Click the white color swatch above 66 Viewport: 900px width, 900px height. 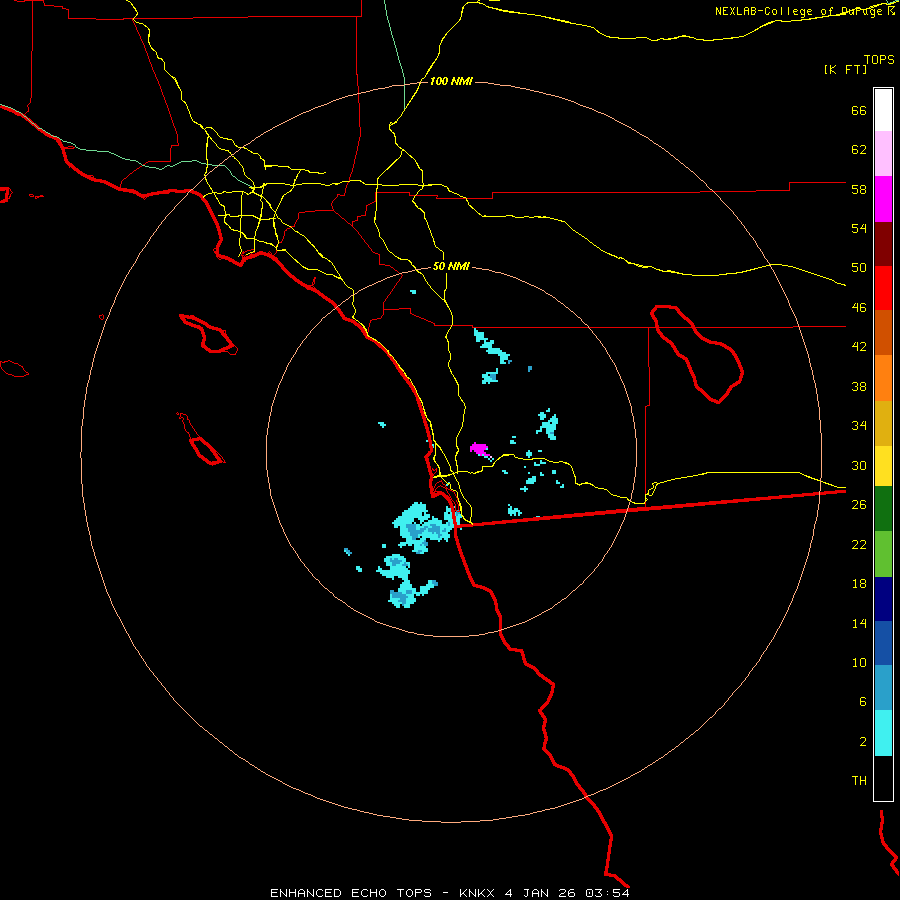click(883, 110)
